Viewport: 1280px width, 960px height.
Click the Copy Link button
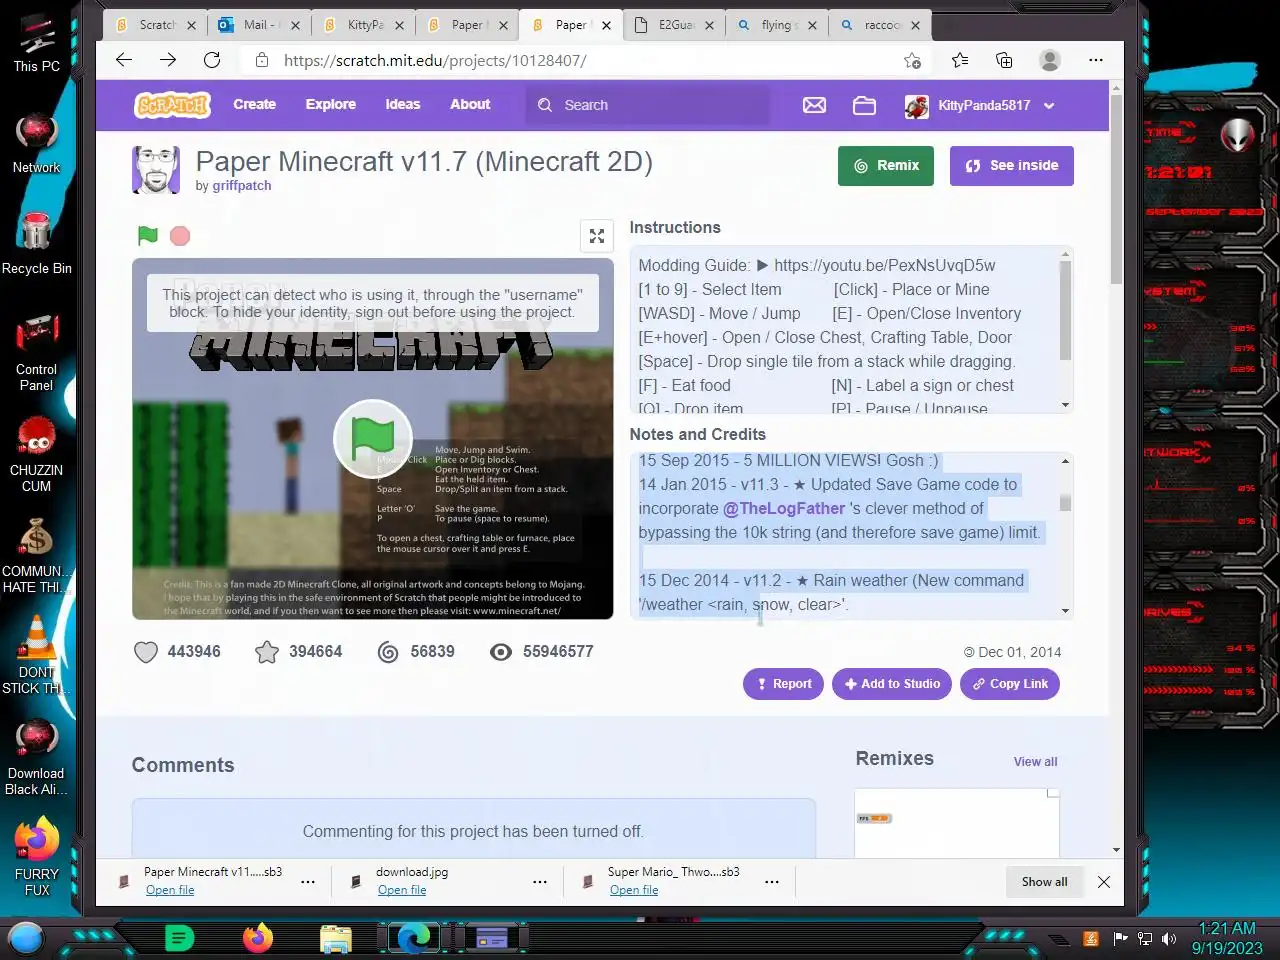(1010, 684)
